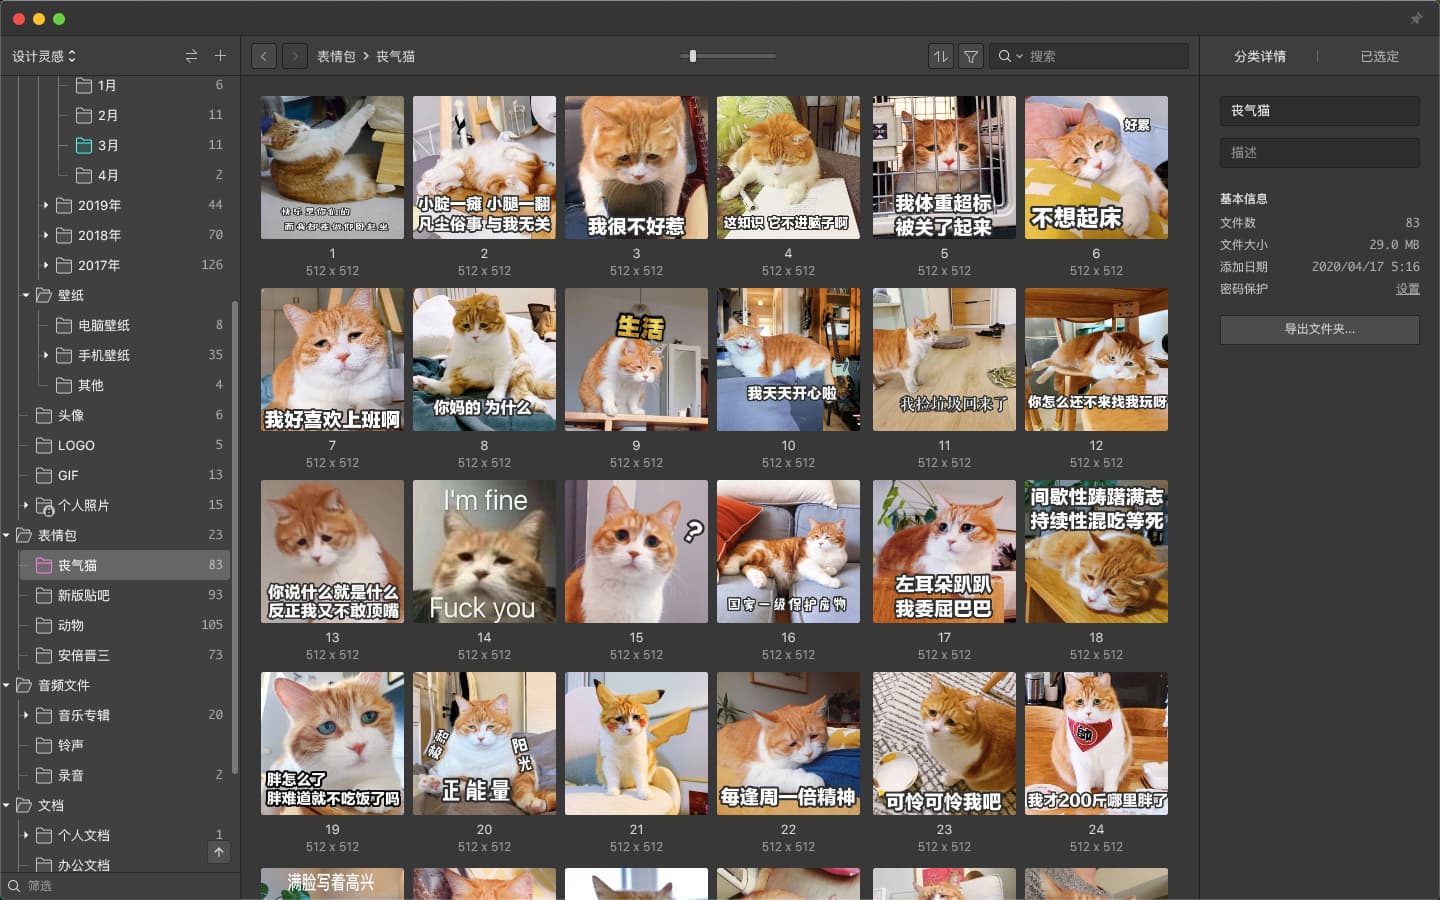Click the switch library arrows icon
1440x900 pixels.
click(x=191, y=56)
